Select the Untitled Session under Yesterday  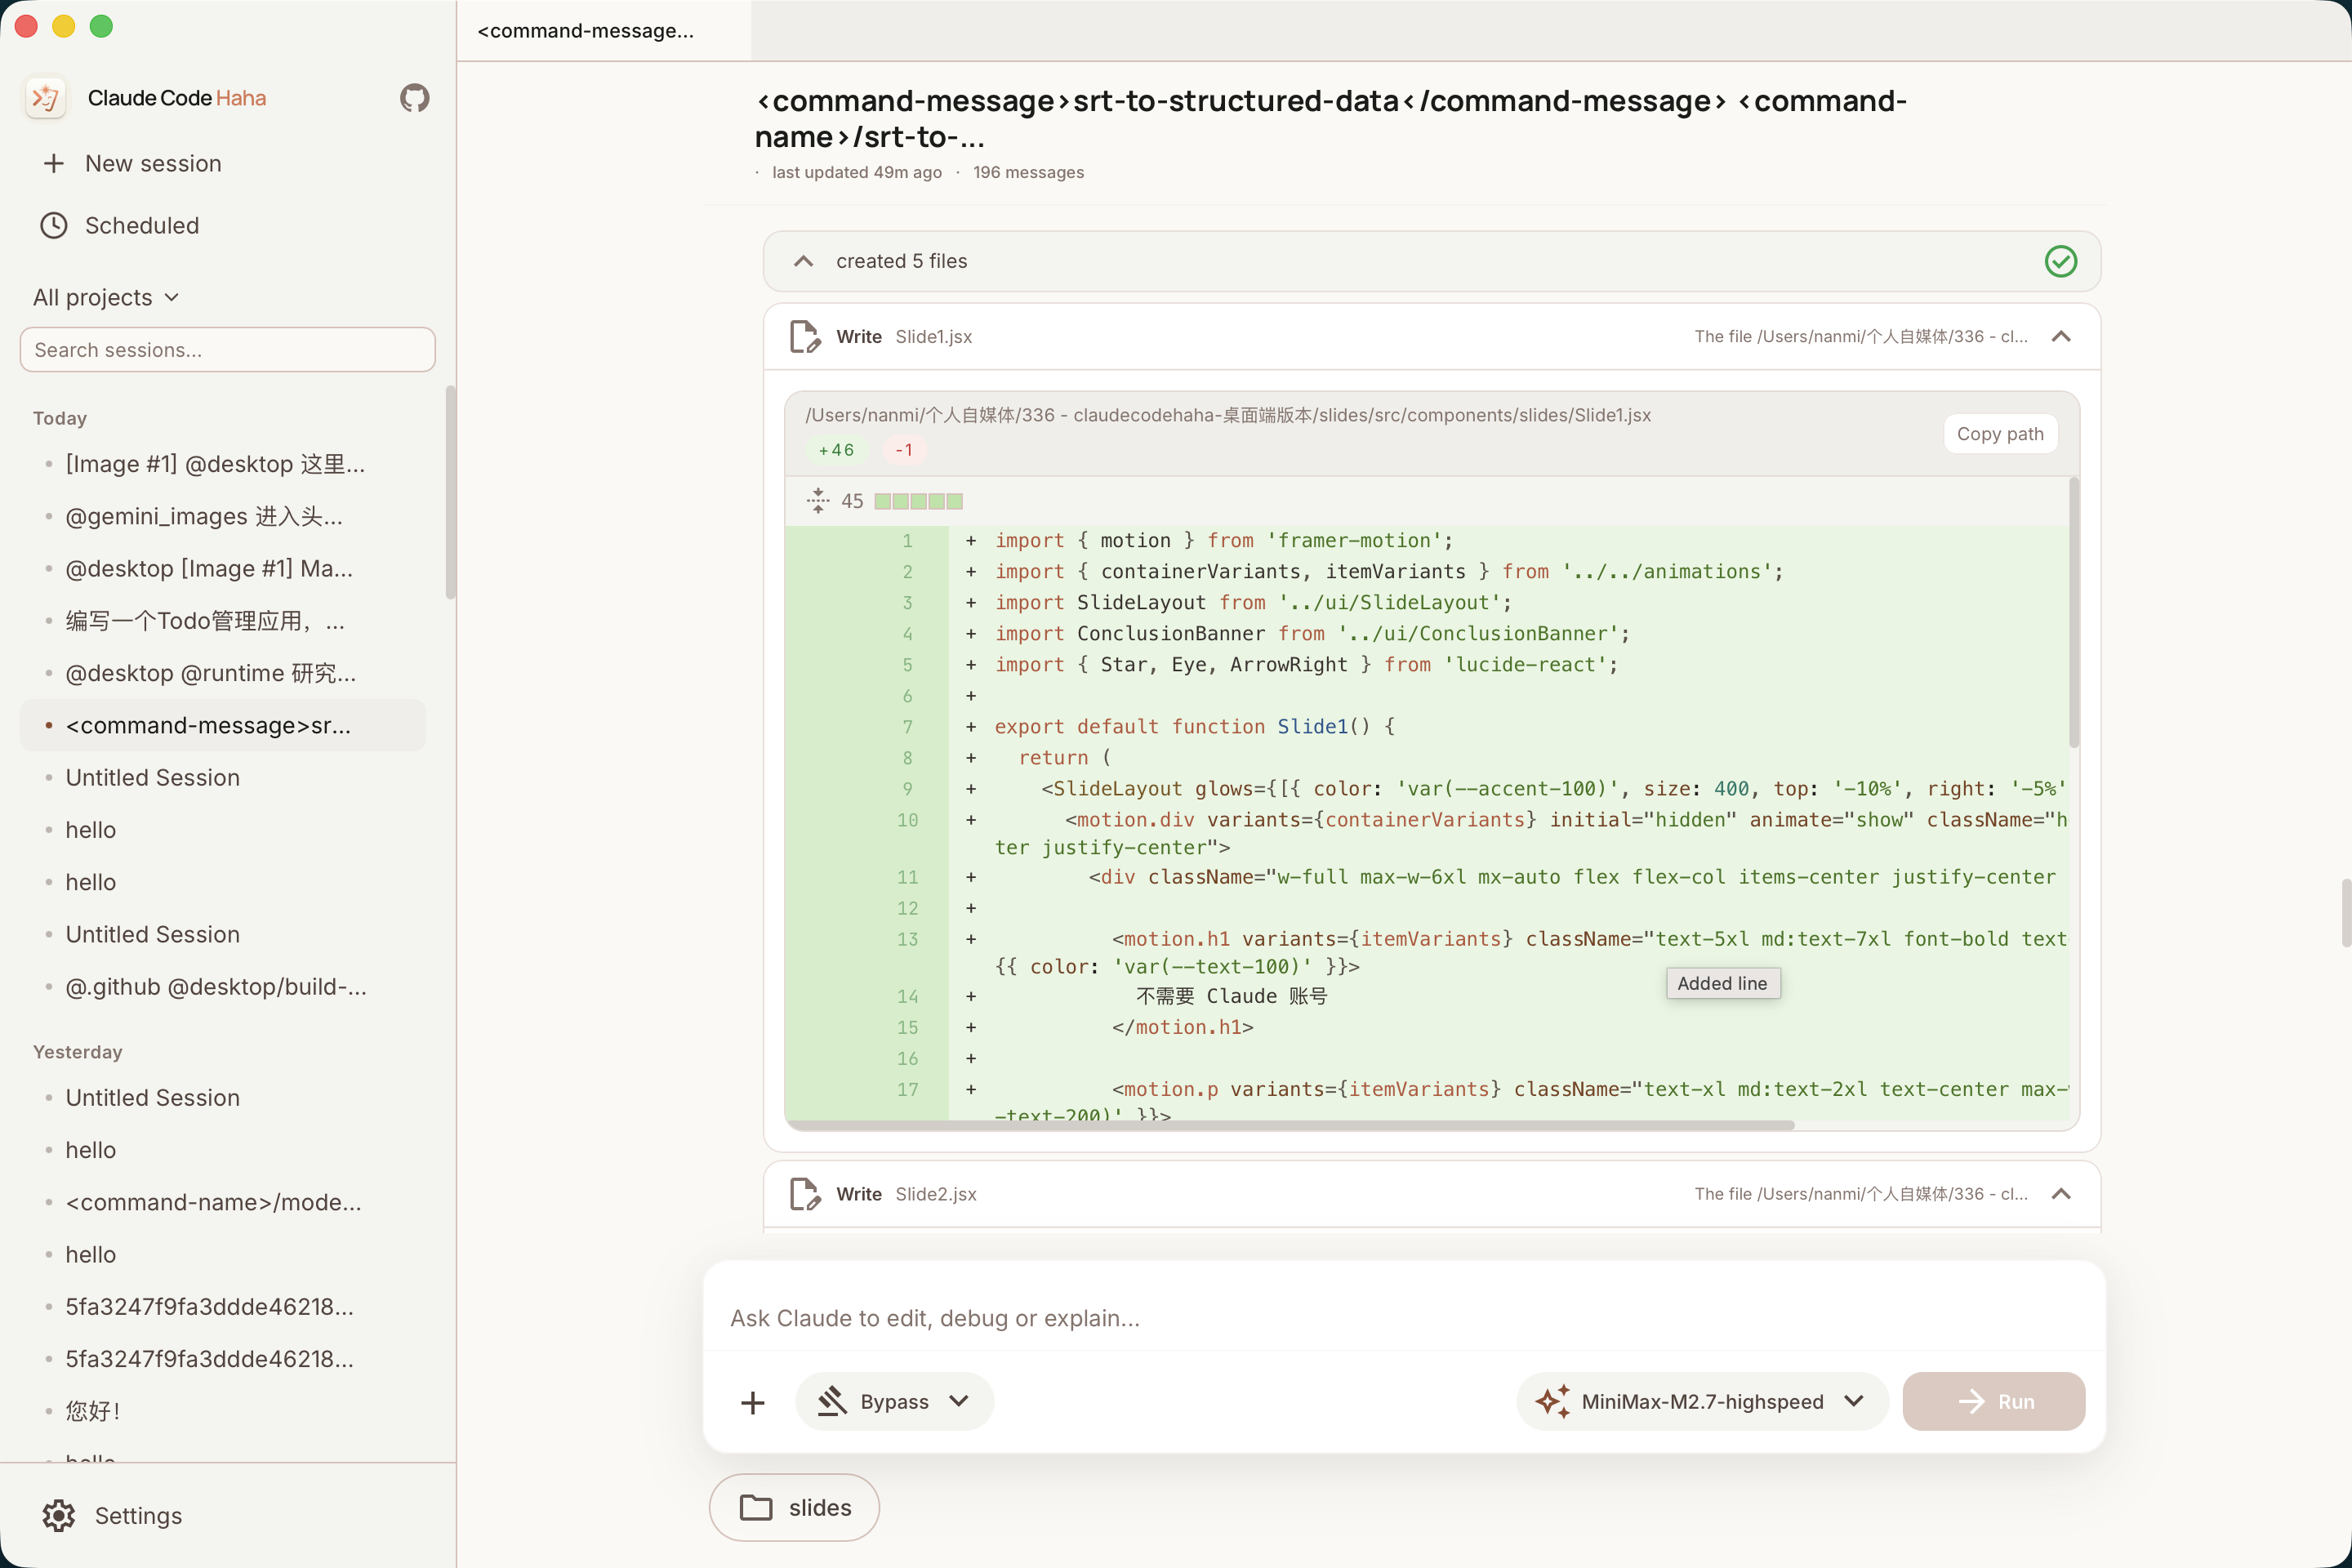point(152,1097)
